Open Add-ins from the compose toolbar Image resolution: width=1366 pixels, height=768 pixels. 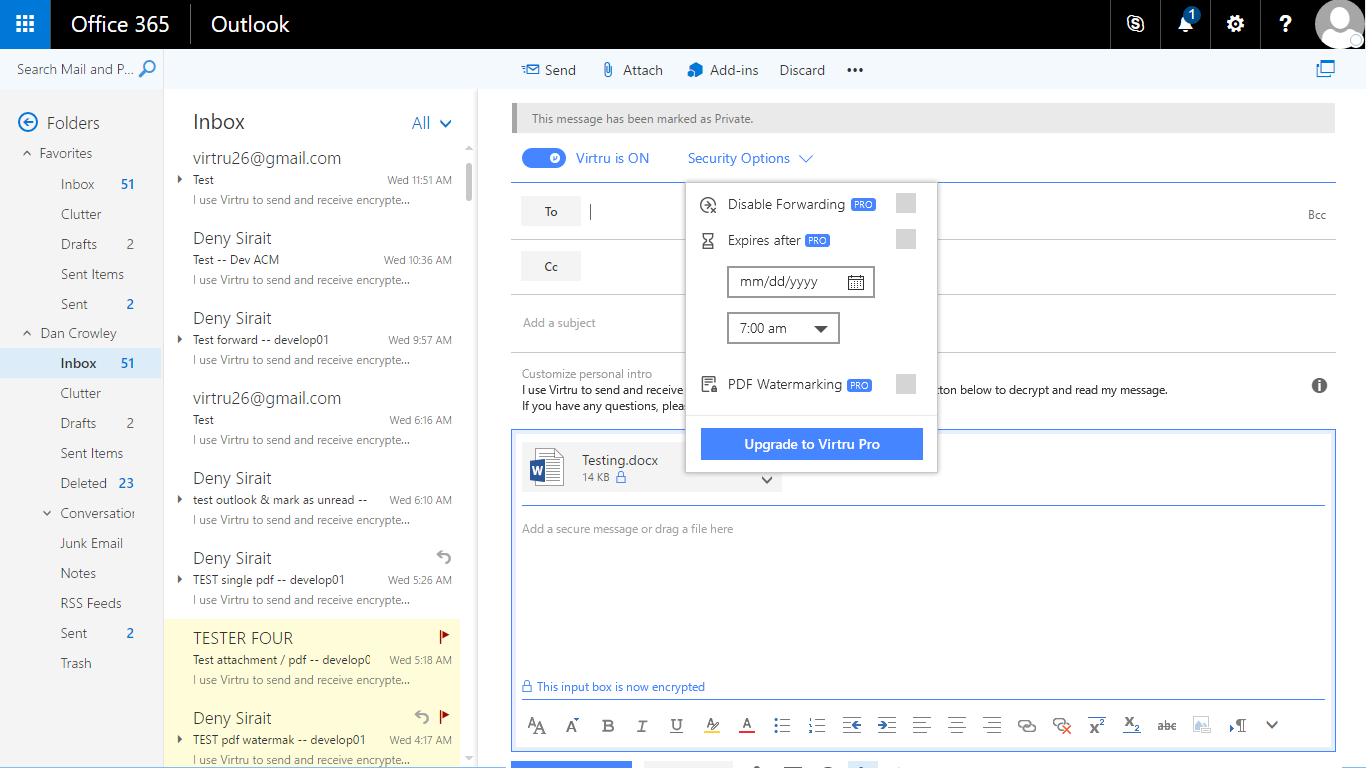pyautogui.click(x=723, y=70)
